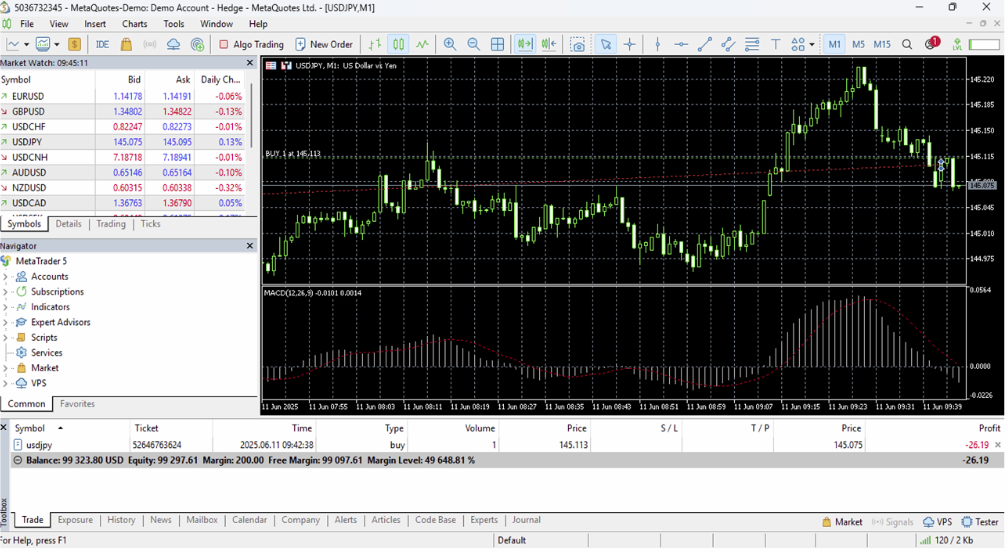Open the search magnifier in toolbar
This screenshot has width=1008, height=552.
click(x=907, y=44)
